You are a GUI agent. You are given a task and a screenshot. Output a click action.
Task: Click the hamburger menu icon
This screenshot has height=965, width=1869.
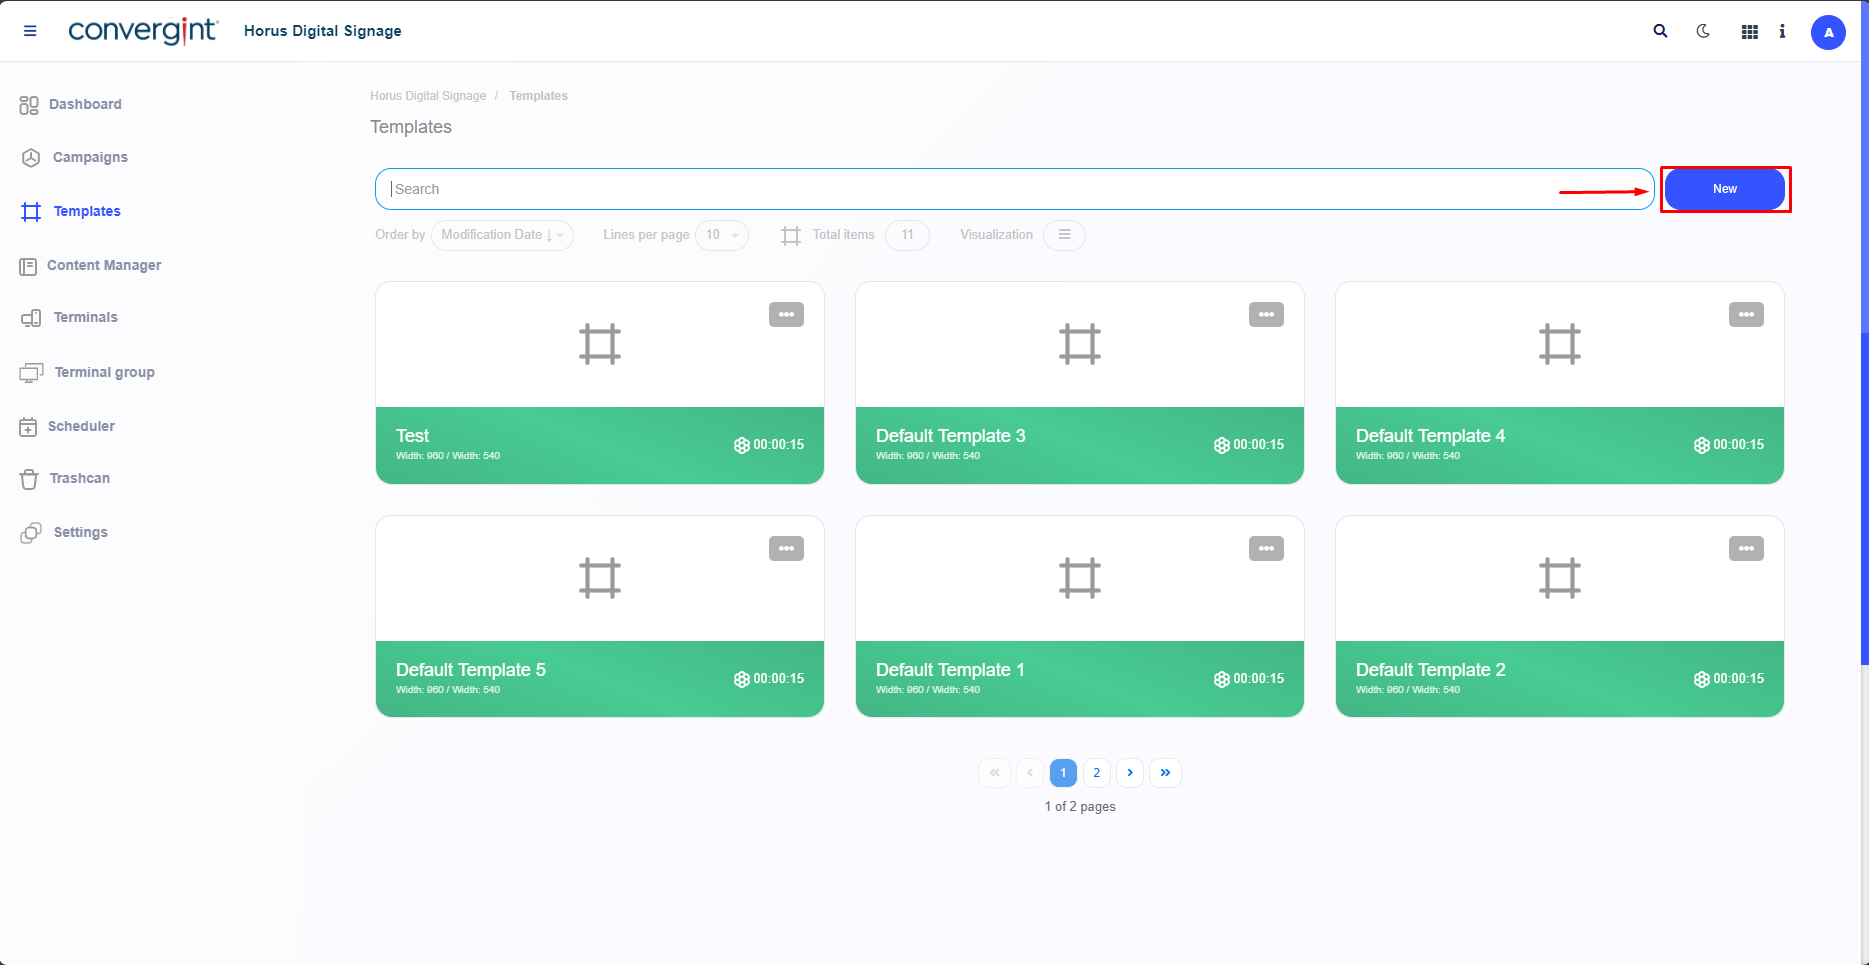(x=30, y=31)
